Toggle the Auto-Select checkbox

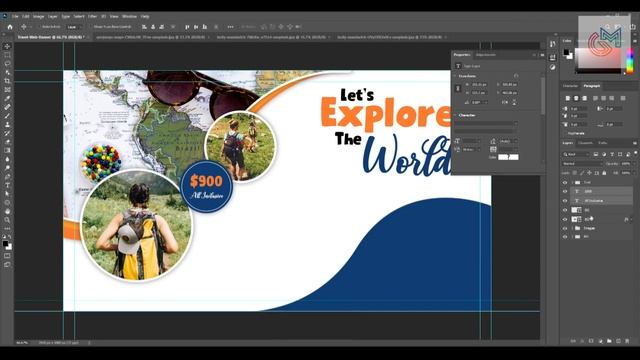40,27
